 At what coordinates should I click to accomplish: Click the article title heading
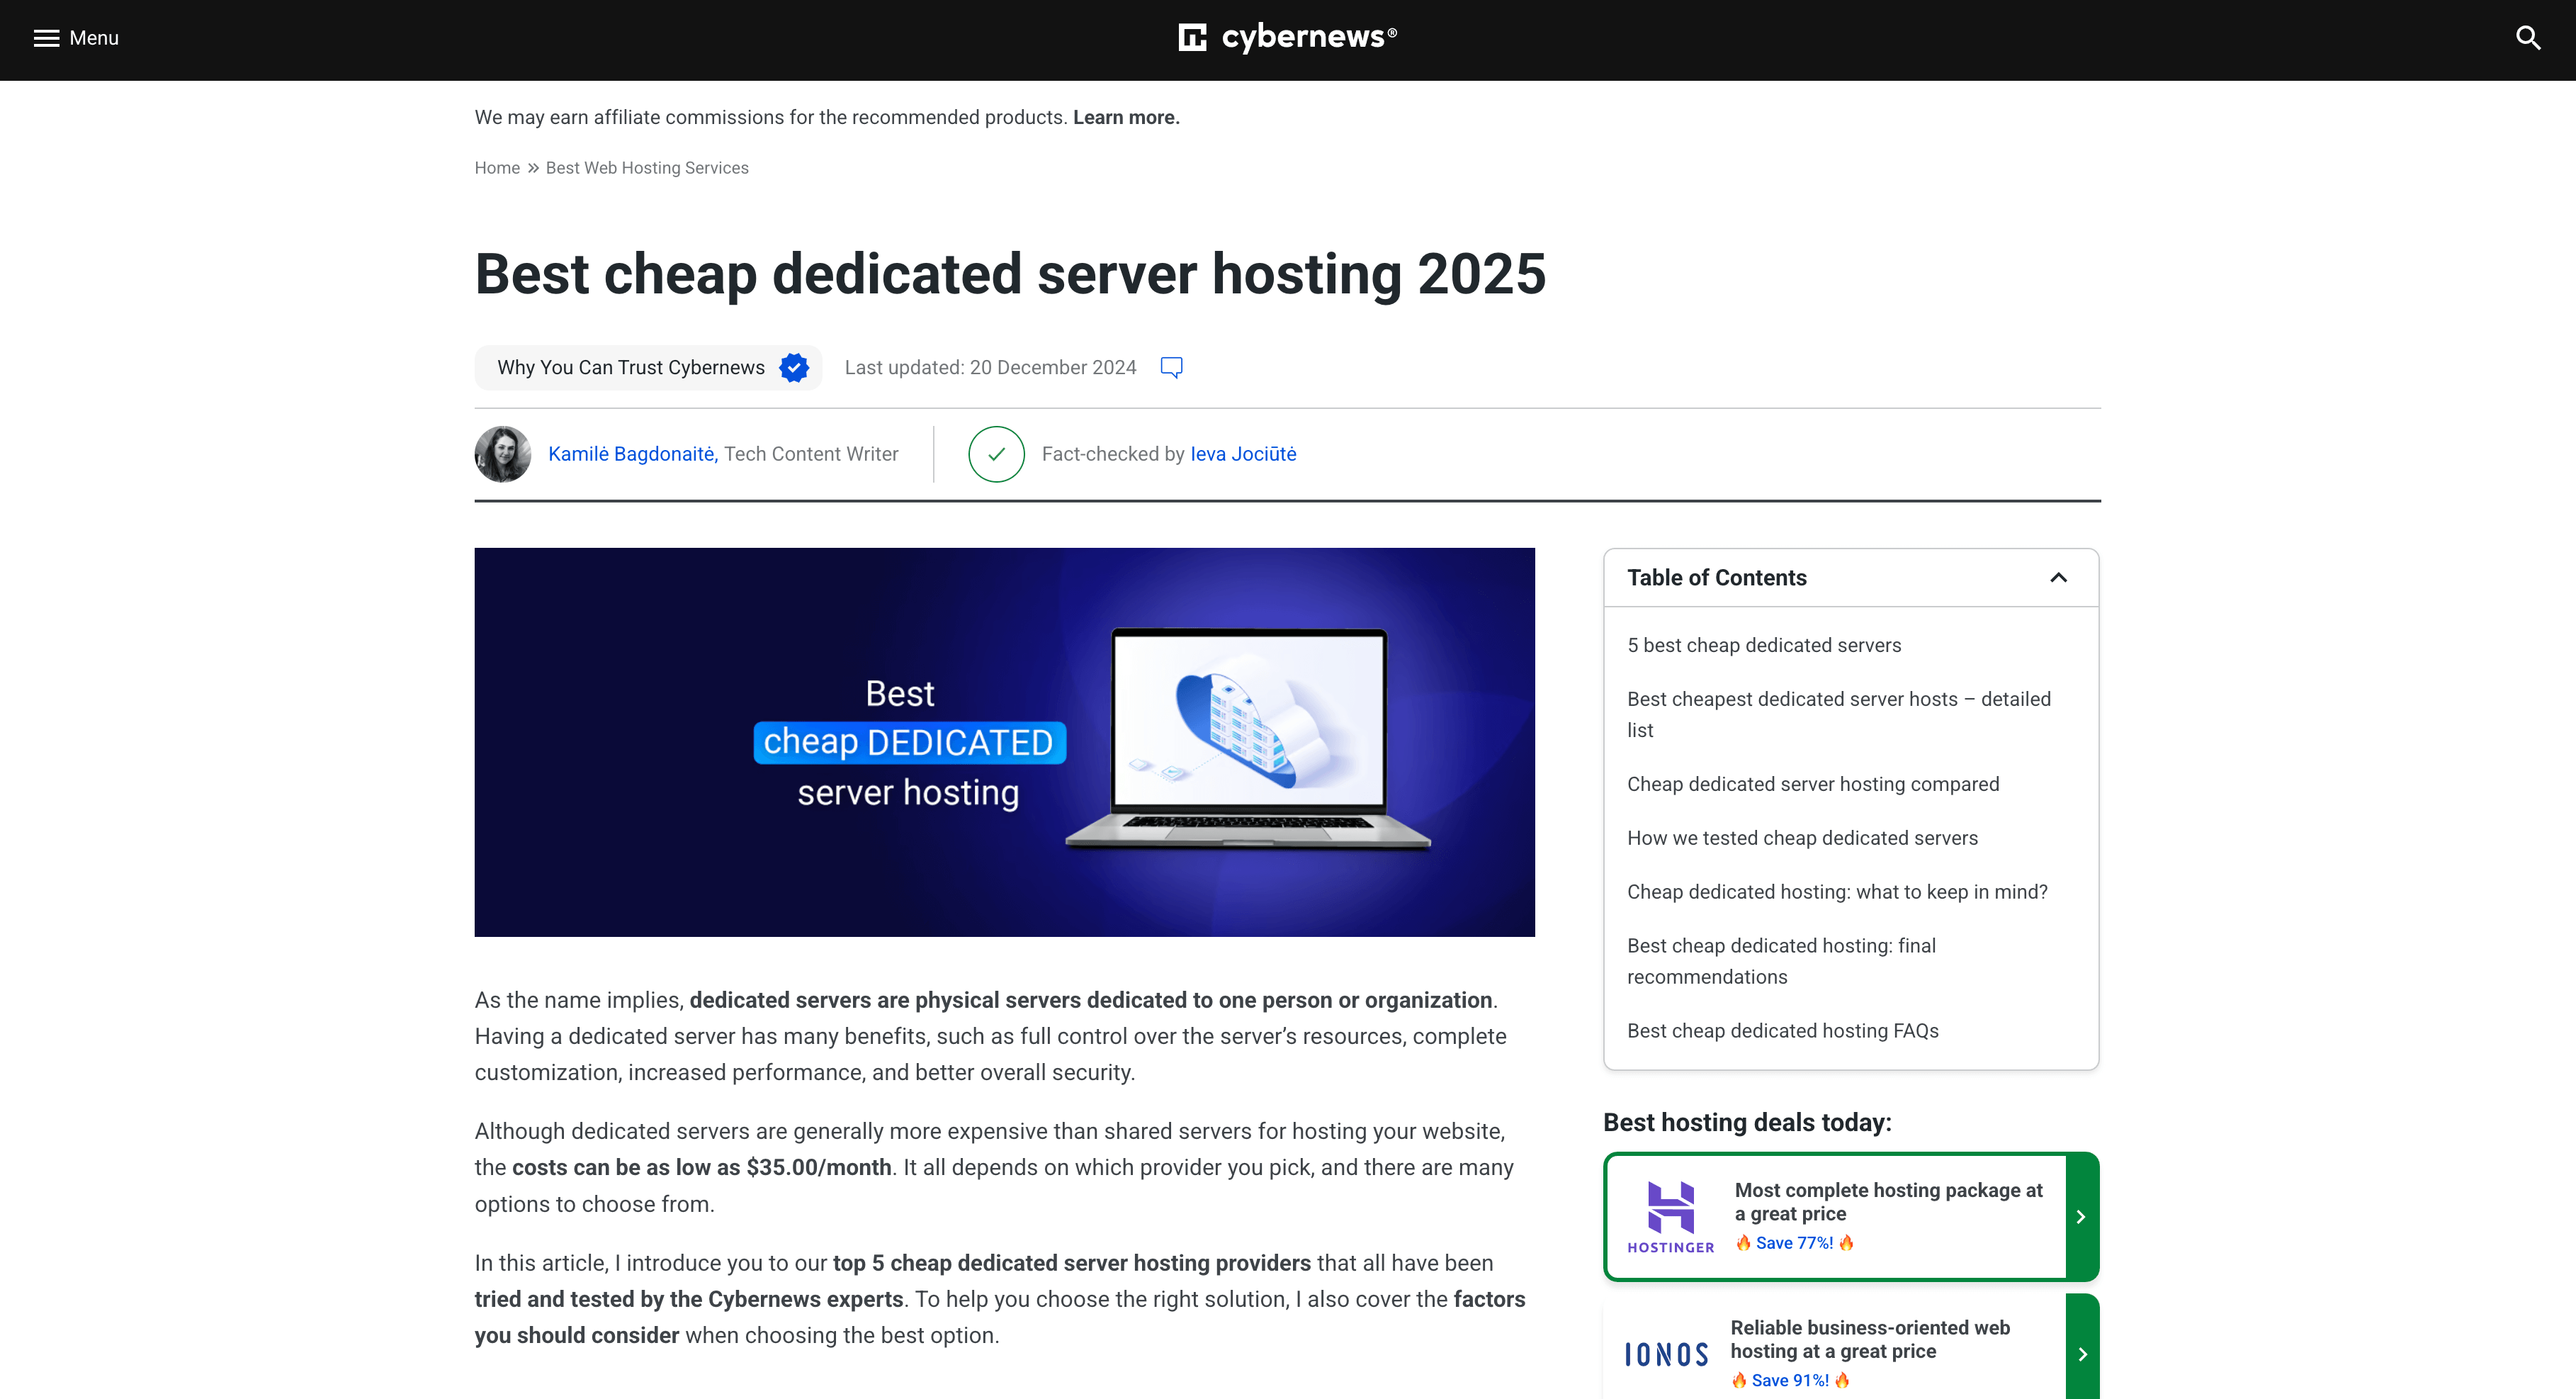(1010, 274)
